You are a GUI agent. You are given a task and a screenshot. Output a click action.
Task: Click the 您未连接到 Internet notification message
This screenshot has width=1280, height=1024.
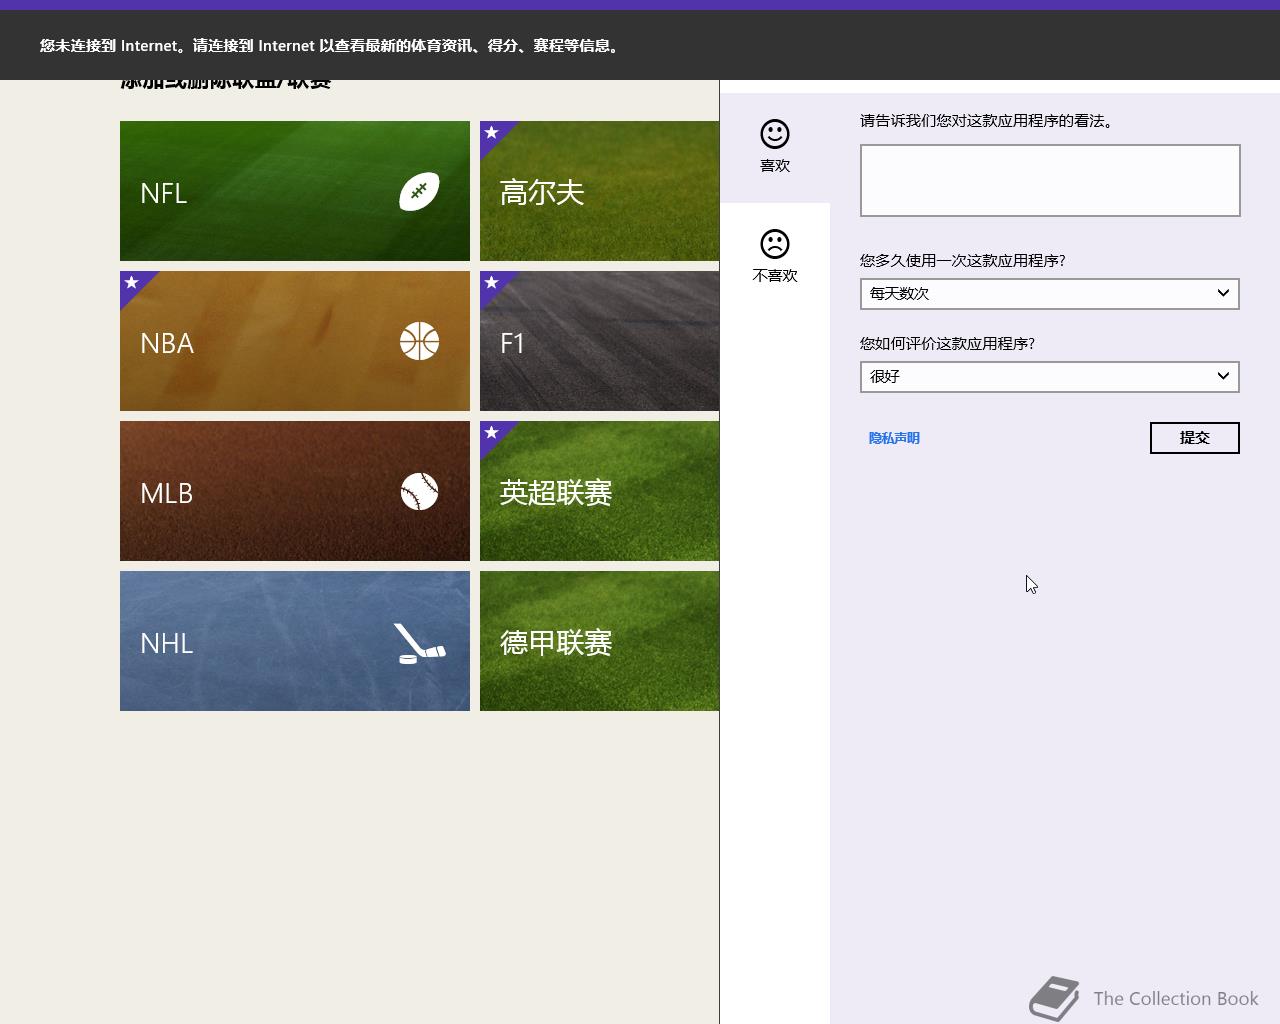point(332,45)
